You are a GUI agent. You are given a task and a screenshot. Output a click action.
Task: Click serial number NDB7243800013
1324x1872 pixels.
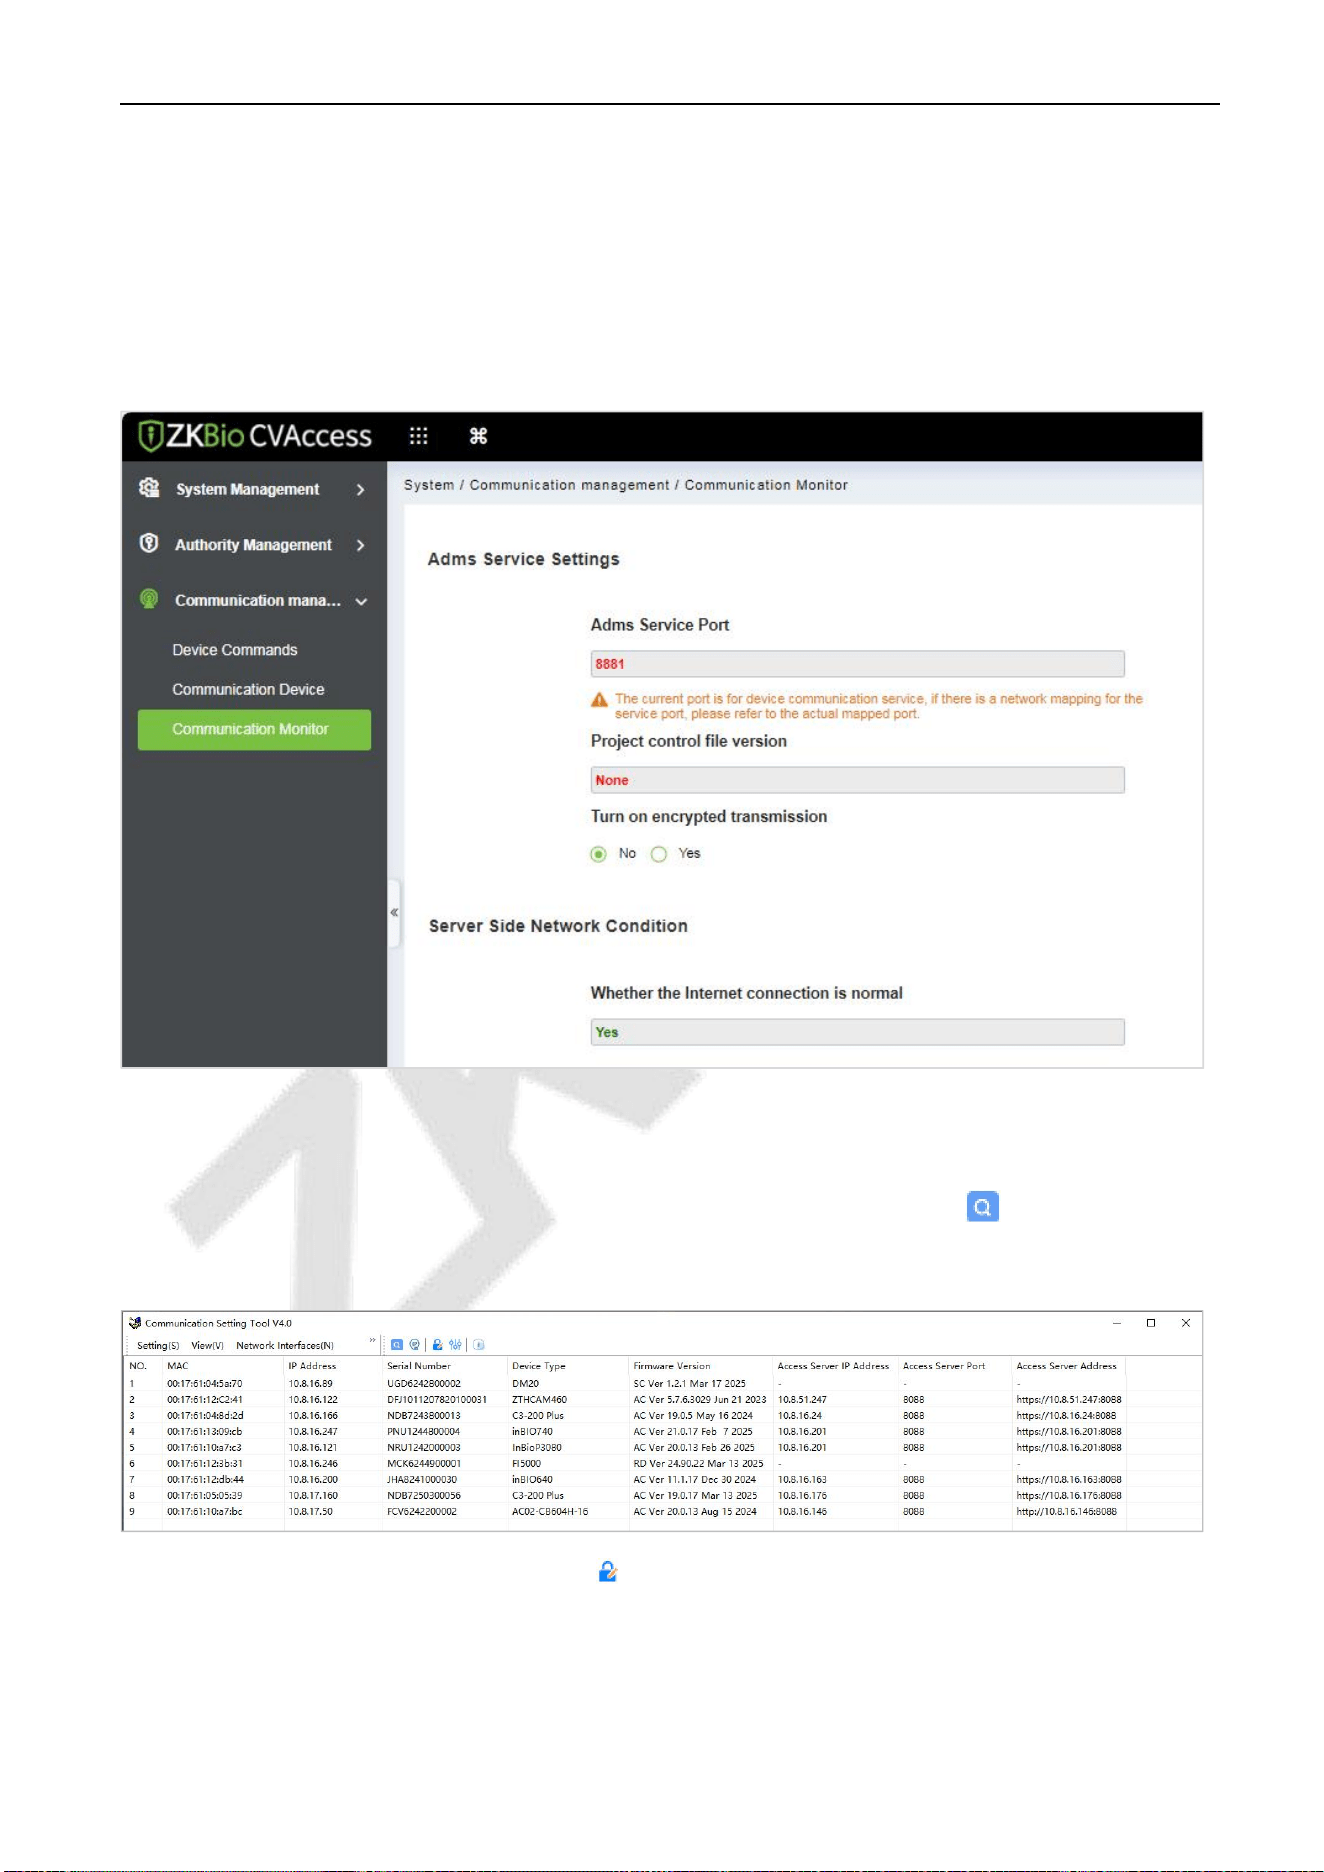424,1416
